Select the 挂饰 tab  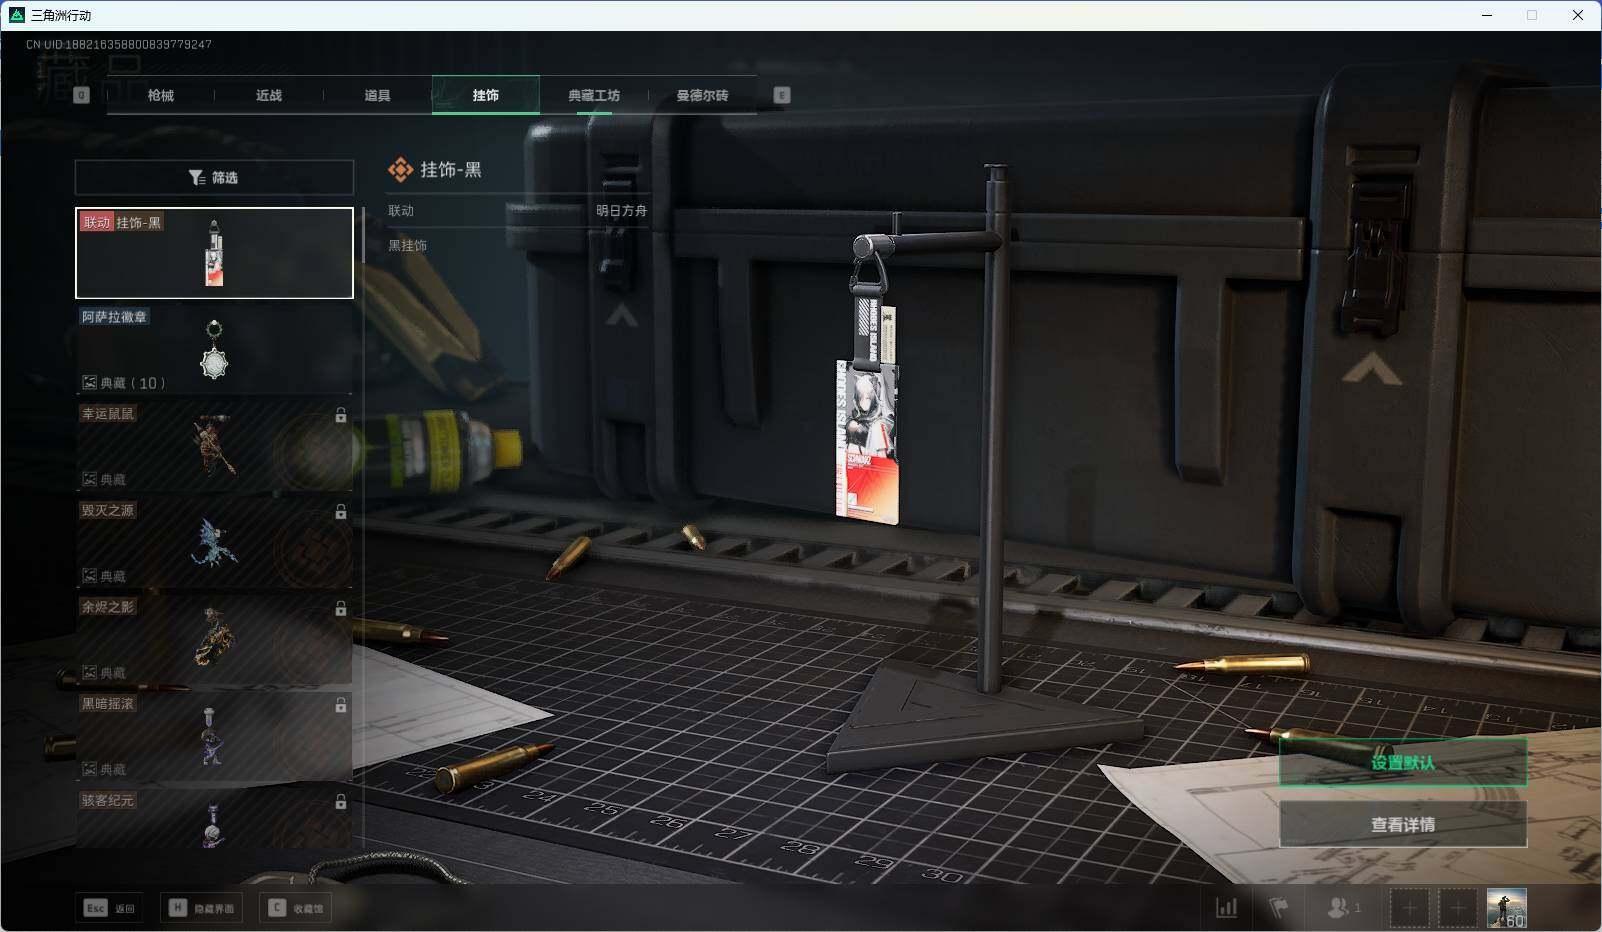(486, 95)
